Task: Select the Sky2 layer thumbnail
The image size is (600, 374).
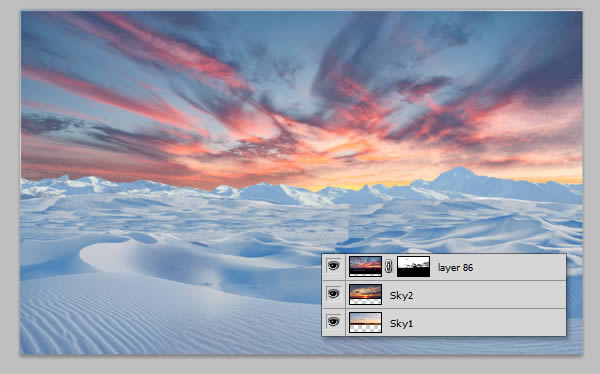Action: click(x=365, y=294)
